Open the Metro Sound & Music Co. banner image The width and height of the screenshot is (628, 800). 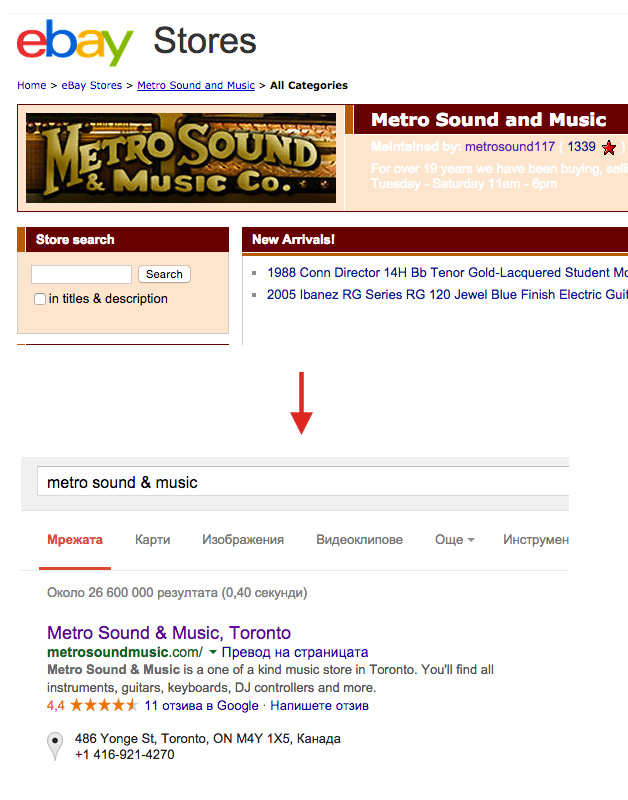181,157
